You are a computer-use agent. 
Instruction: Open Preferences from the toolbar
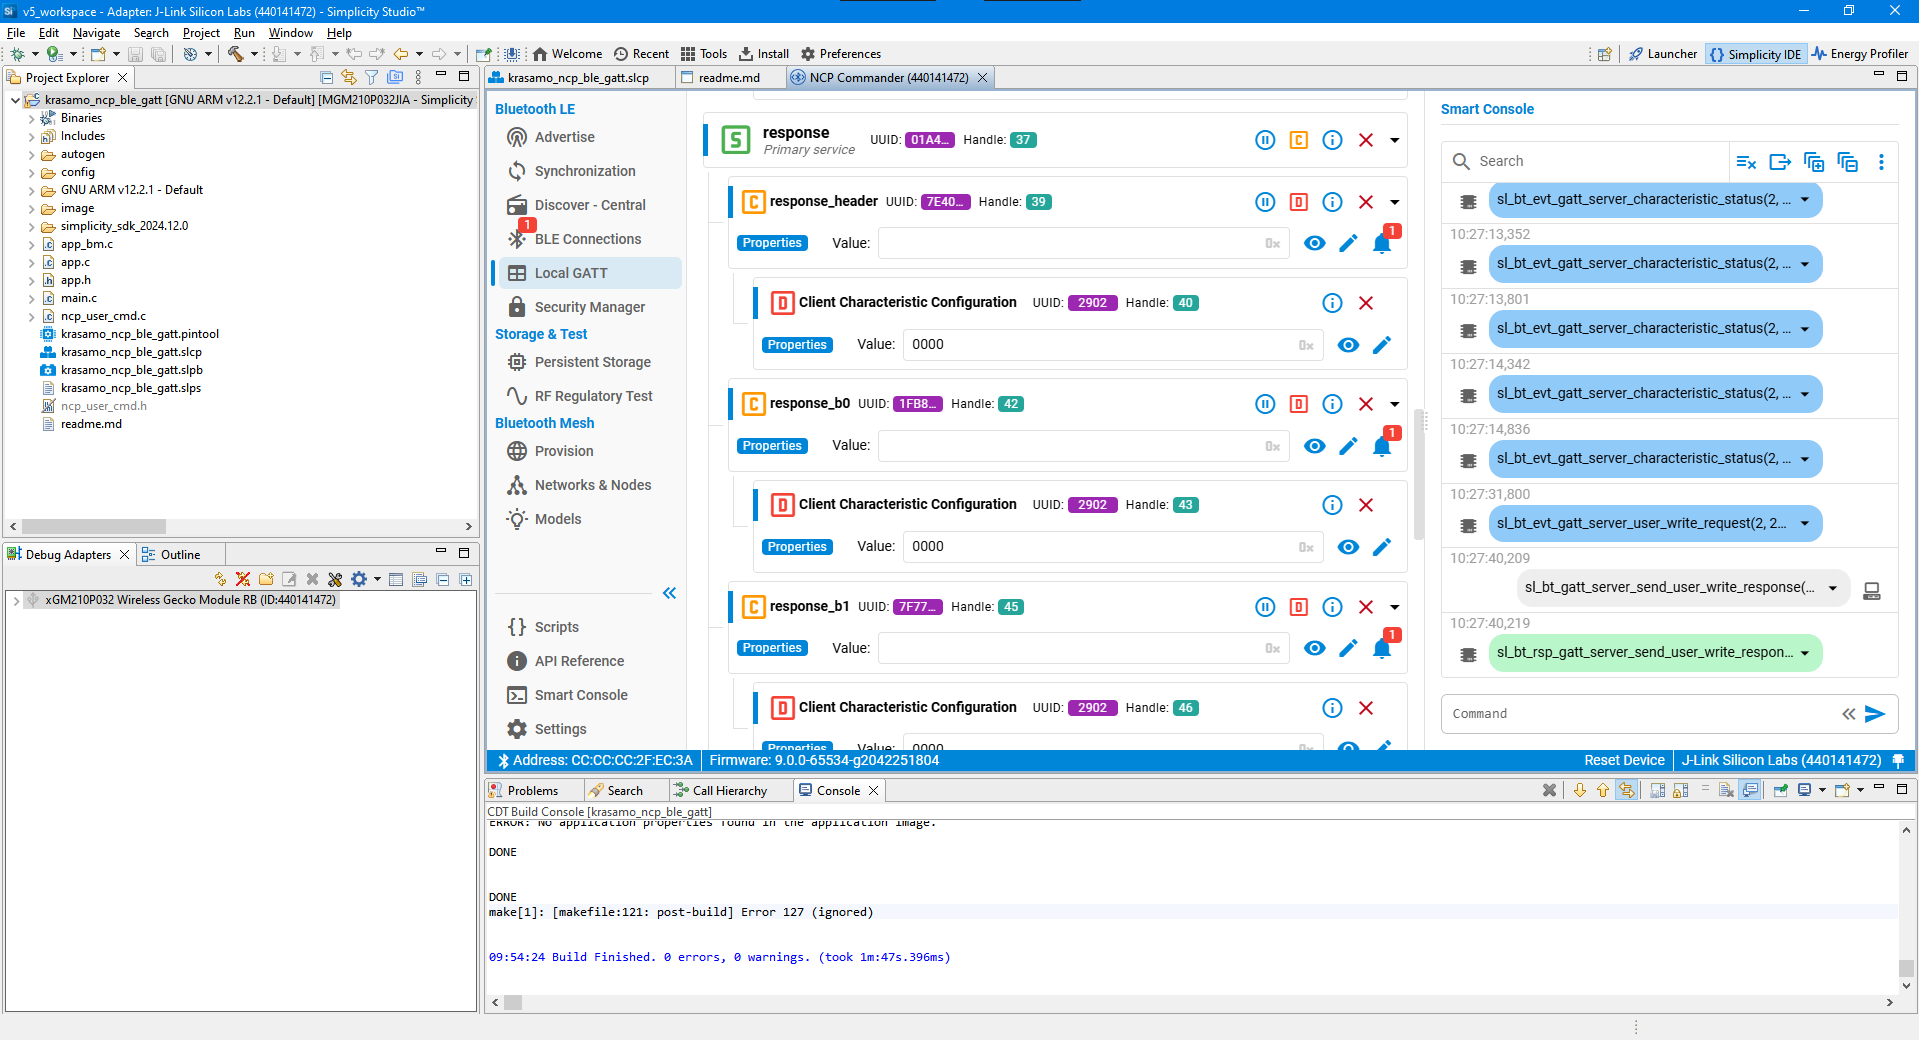(x=841, y=54)
